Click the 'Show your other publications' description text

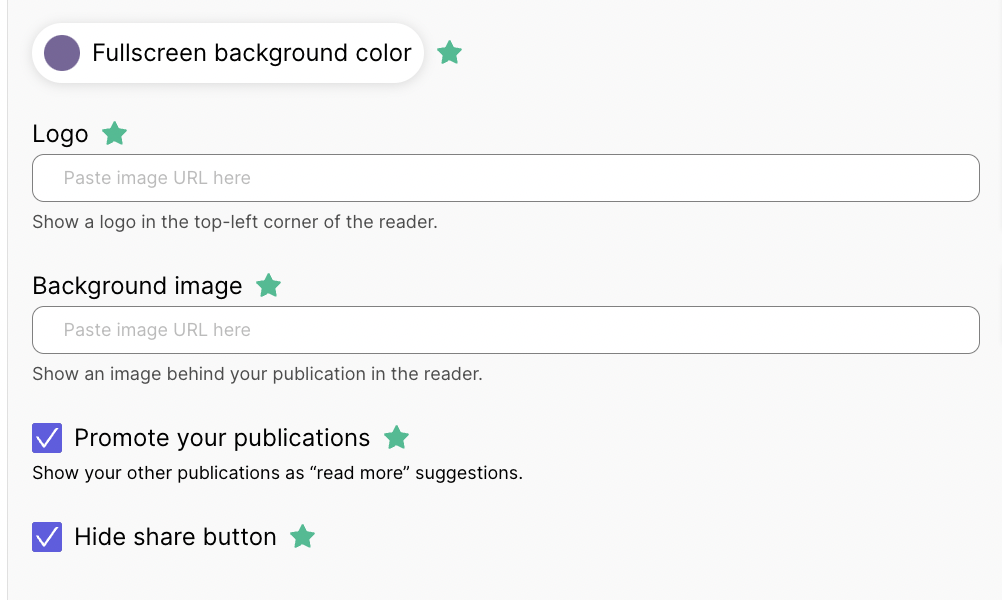(x=277, y=473)
